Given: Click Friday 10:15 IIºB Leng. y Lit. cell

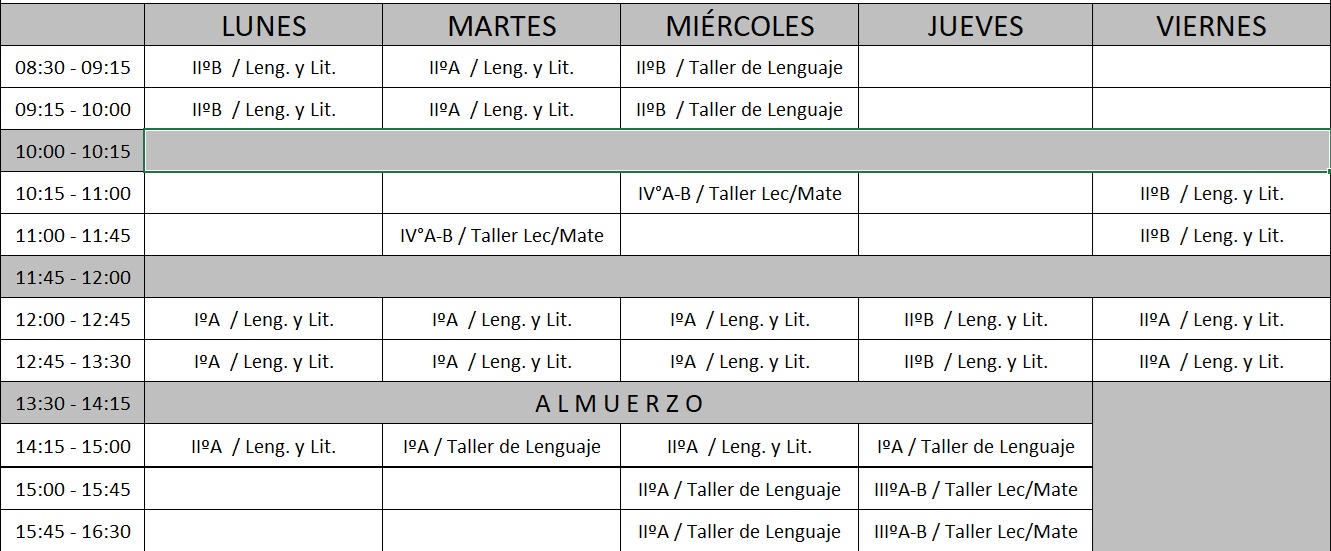Looking at the screenshot, I should (1211, 194).
